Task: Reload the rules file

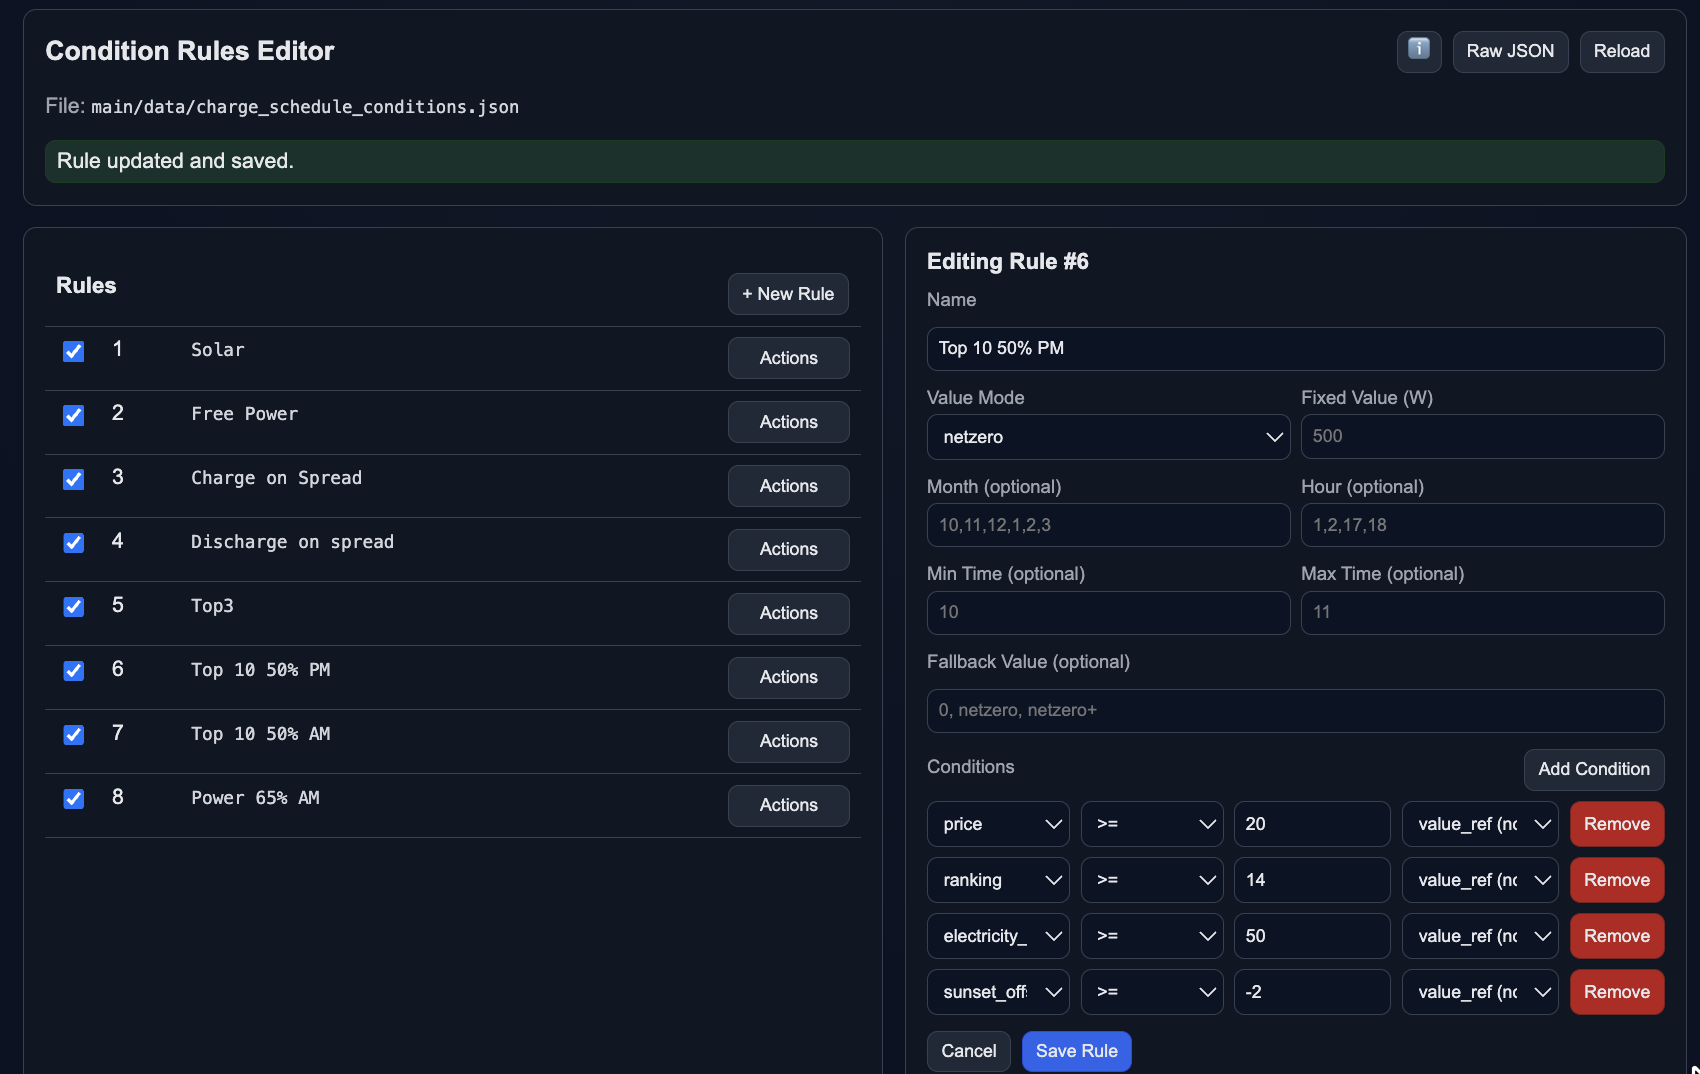Action: click(1621, 51)
